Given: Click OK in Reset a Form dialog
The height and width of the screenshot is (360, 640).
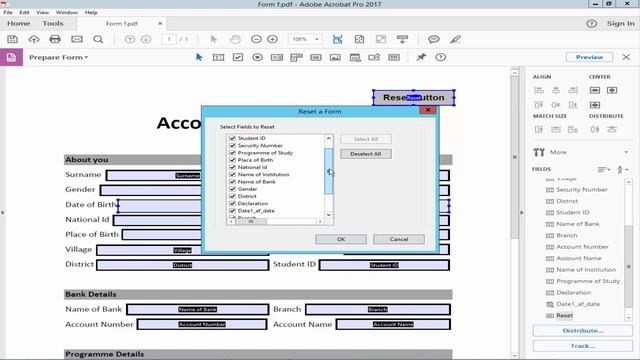Looking at the screenshot, I should pos(341,239).
